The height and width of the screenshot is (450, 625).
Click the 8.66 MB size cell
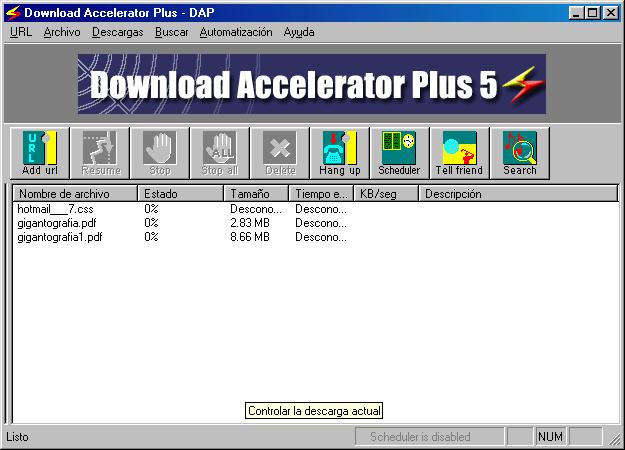coord(250,237)
